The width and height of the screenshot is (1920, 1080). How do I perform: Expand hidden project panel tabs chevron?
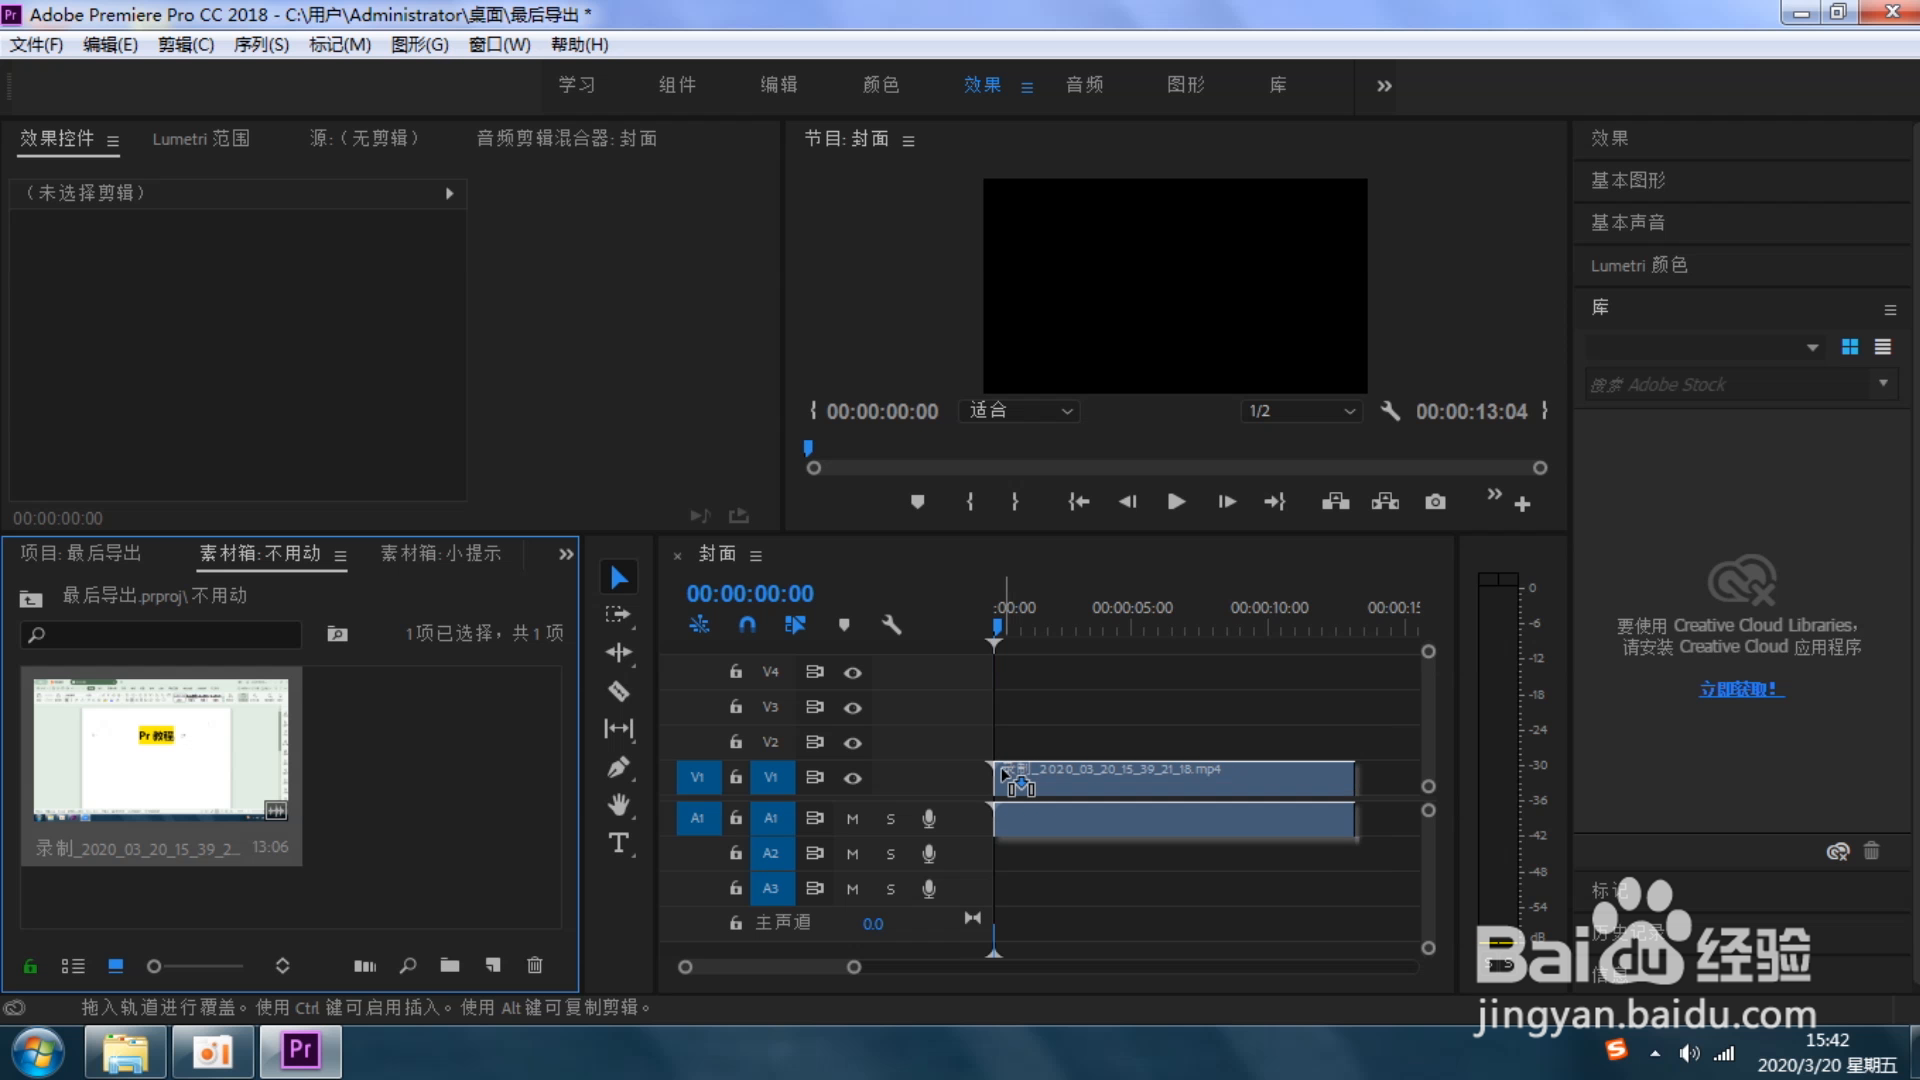click(x=566, y=554)
